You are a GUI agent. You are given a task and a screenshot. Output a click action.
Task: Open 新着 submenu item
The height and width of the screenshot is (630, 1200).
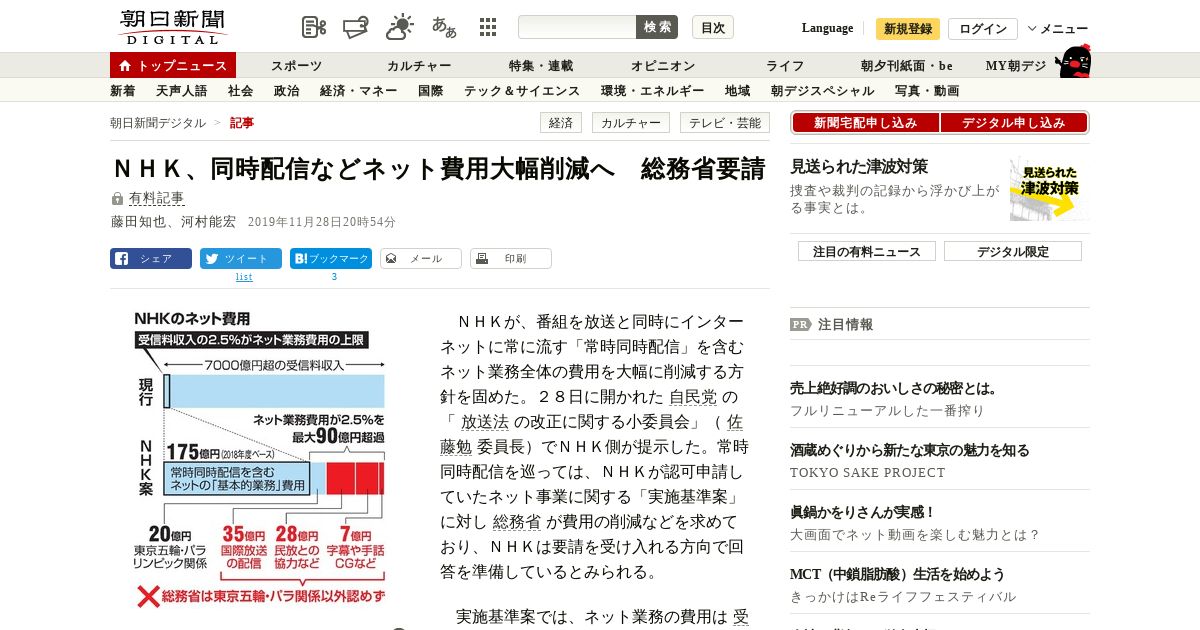click(122, 91)
